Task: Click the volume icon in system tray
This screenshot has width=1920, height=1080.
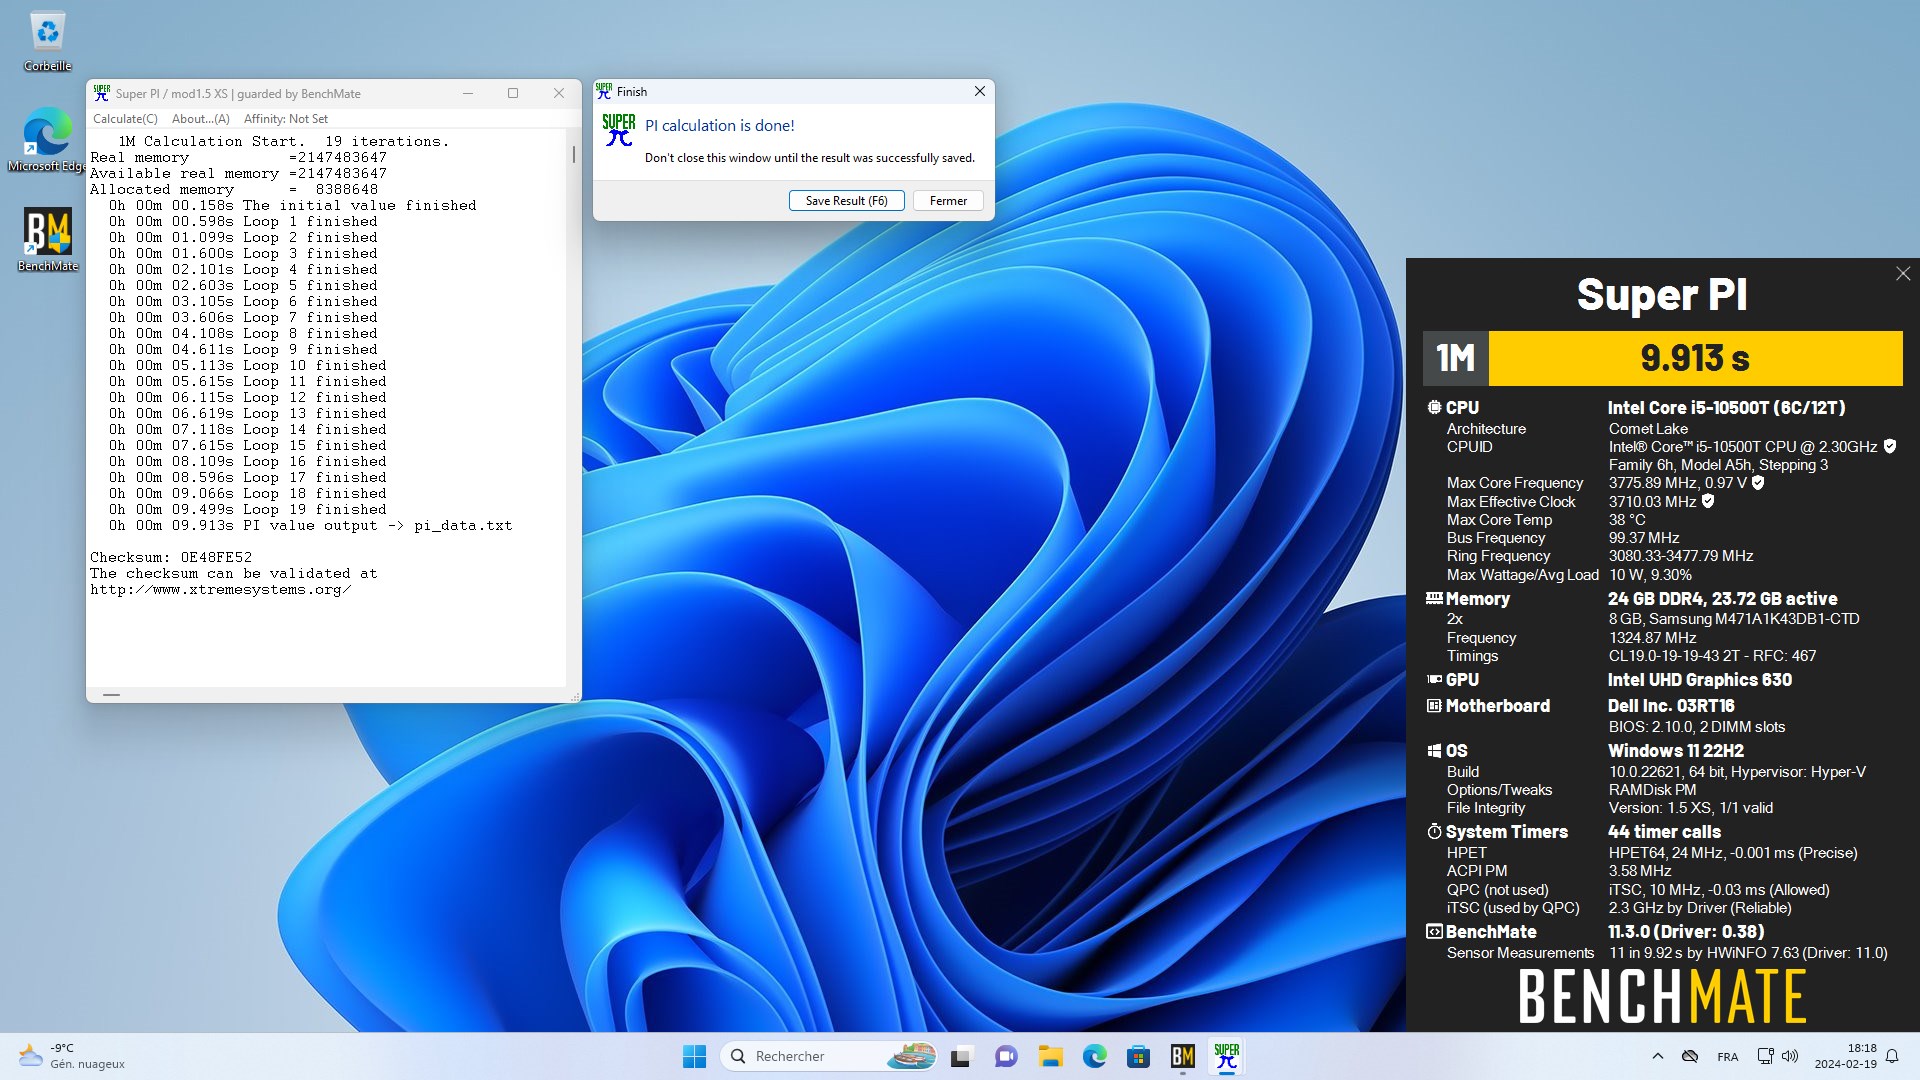Action: click(x=1790, y=1056)
